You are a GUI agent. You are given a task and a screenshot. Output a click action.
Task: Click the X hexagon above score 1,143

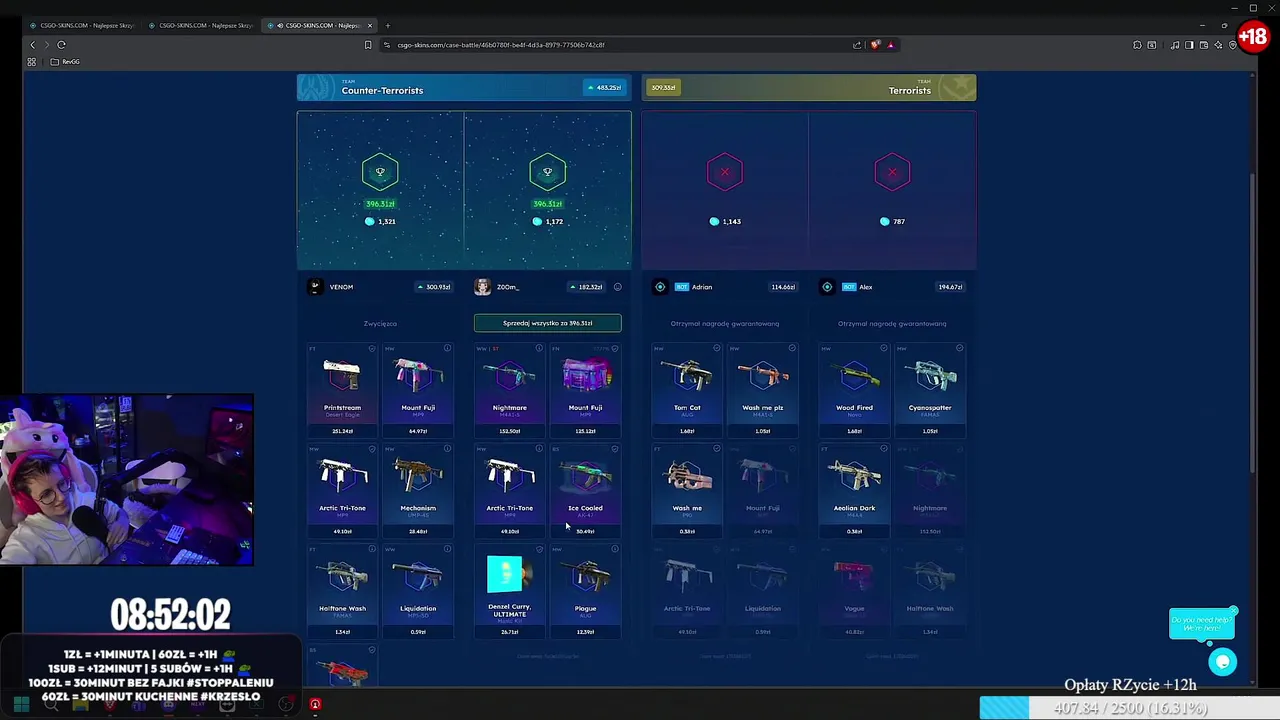[725, 172]
